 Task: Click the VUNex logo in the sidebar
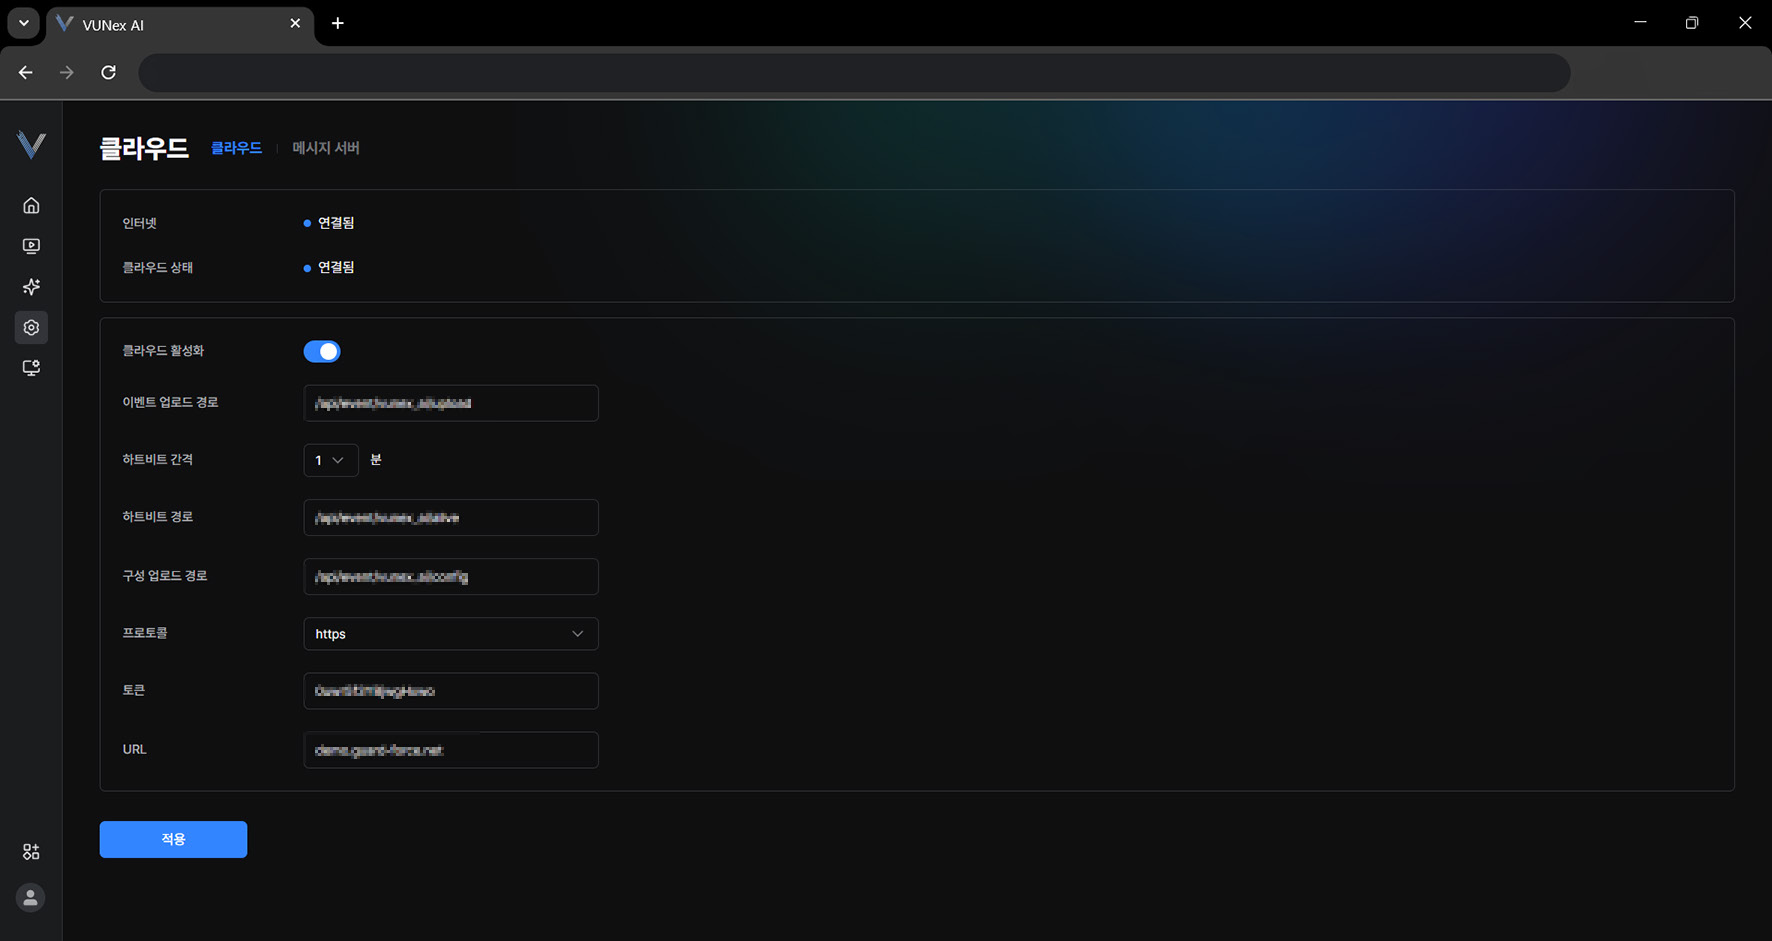(x=31, y=145)
